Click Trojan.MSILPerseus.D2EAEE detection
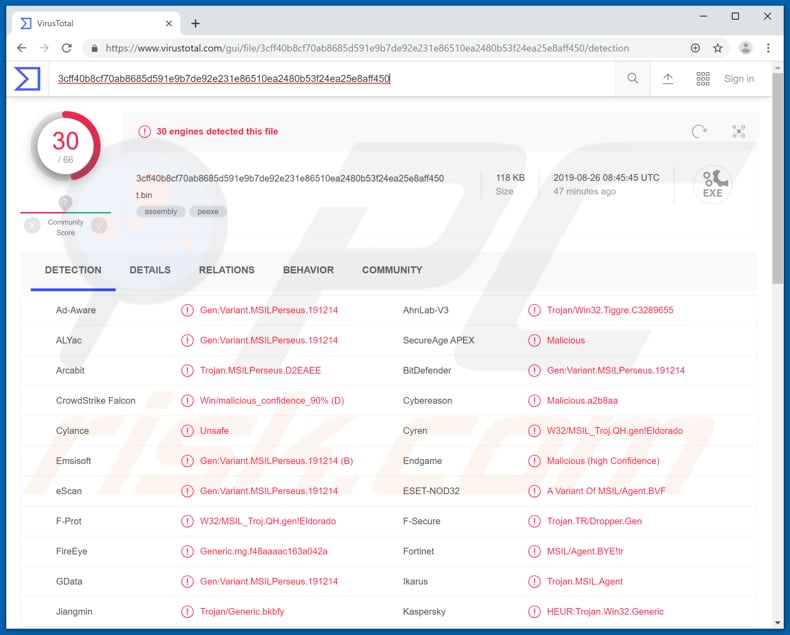 pyautogui.click(x=260, y=370)
